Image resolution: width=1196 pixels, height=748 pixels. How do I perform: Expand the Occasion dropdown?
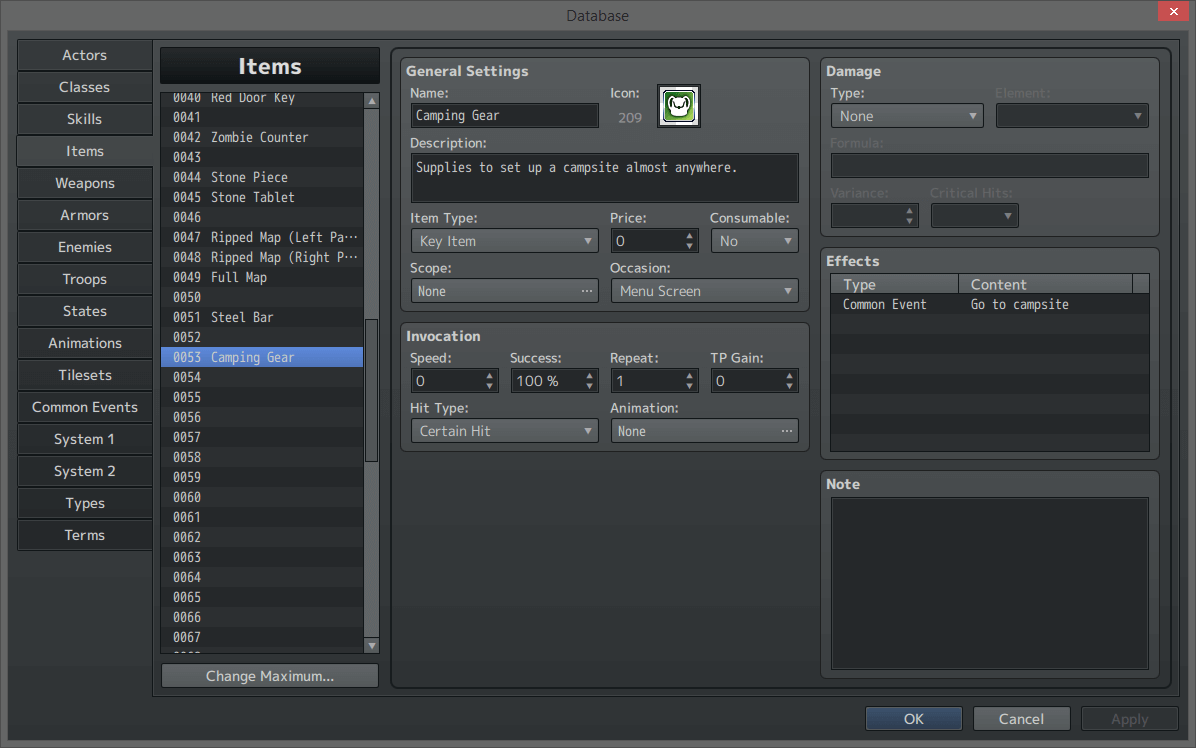click(x=704, y=291)
